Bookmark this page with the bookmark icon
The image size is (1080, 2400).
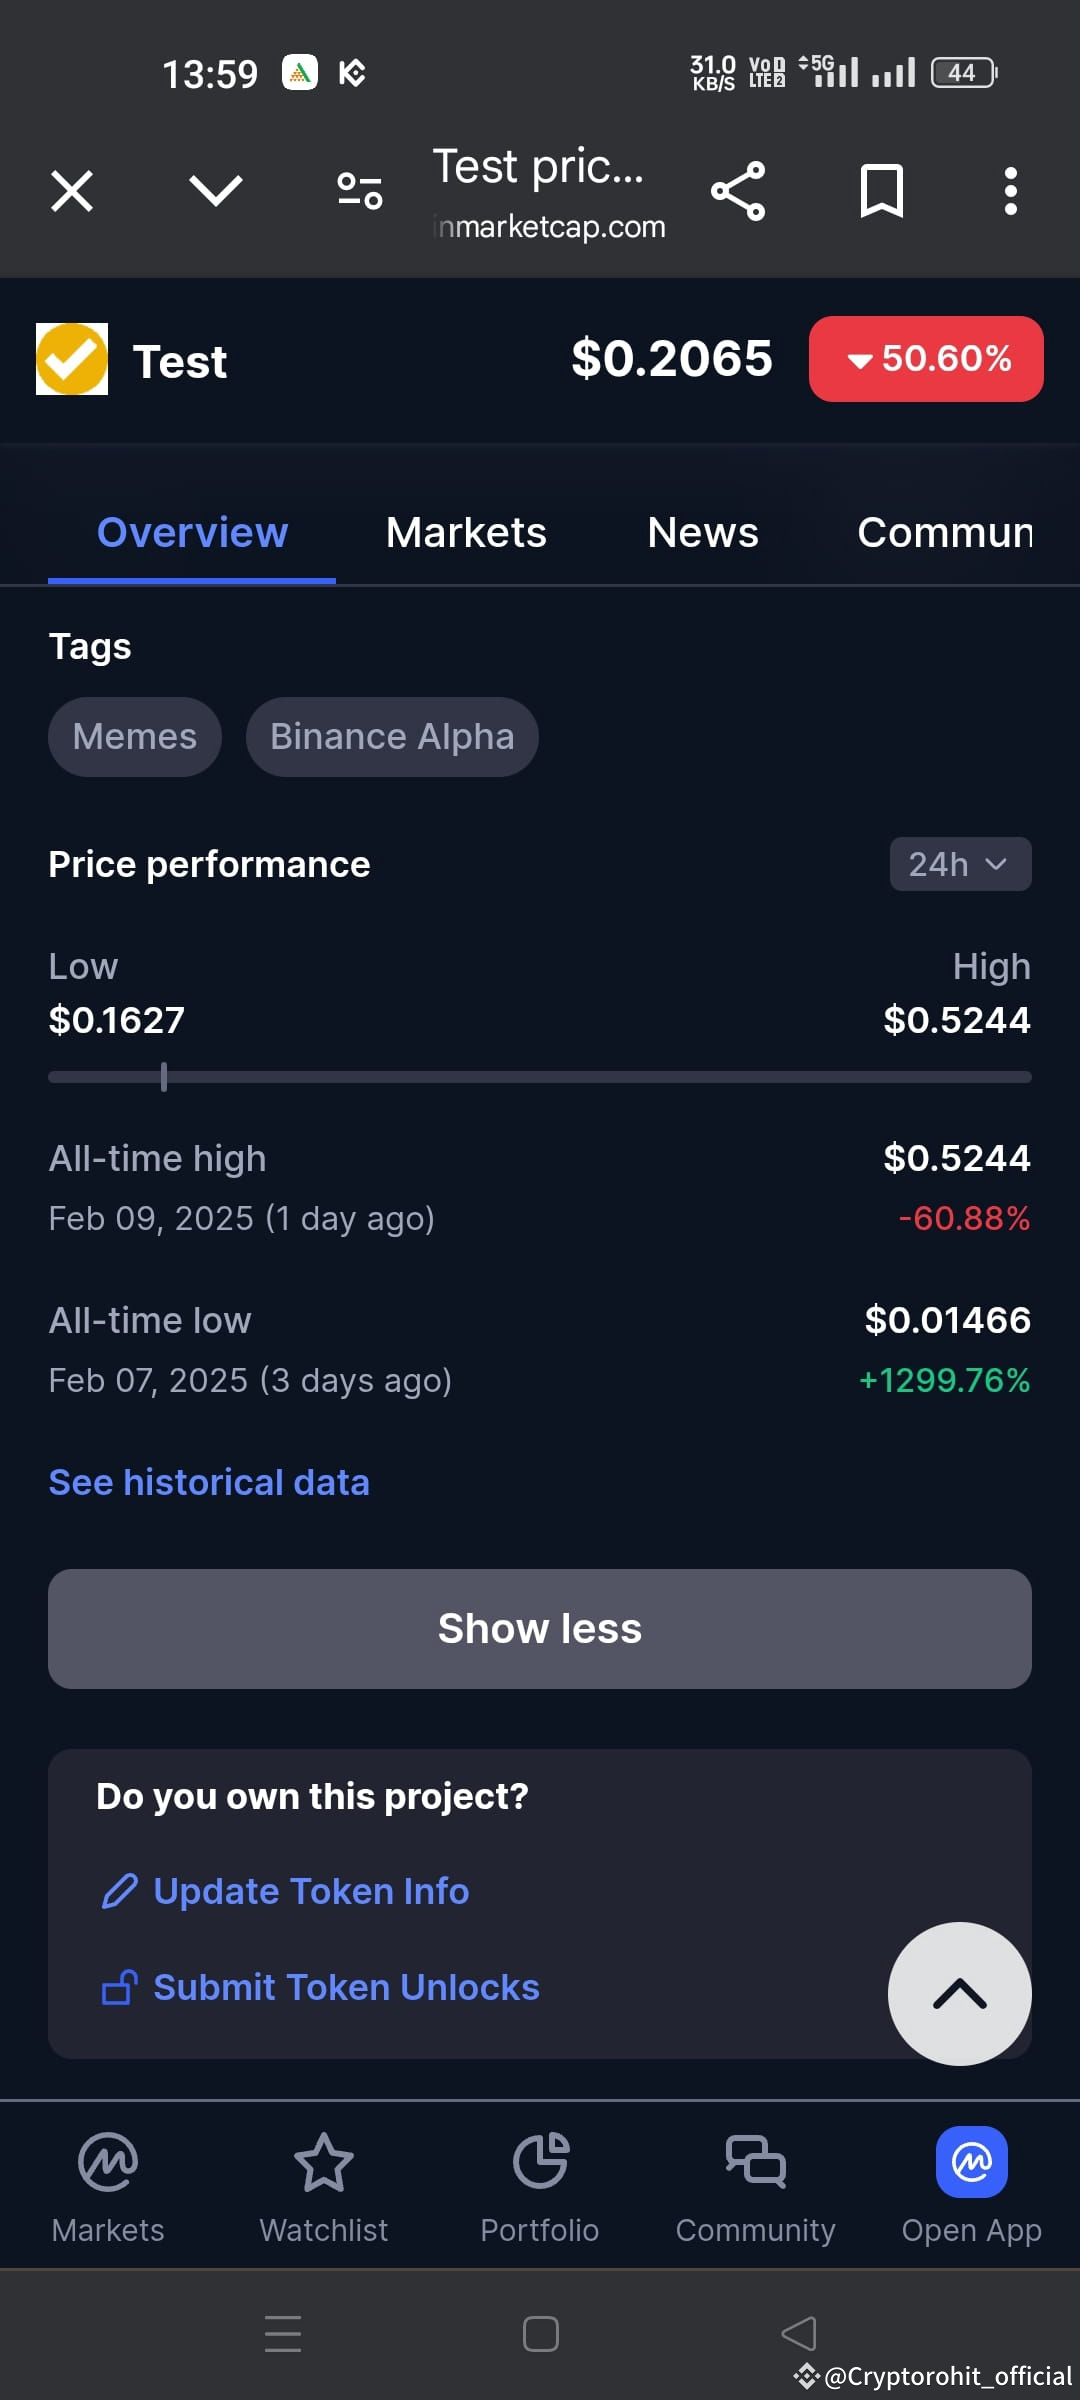point(882,190)
